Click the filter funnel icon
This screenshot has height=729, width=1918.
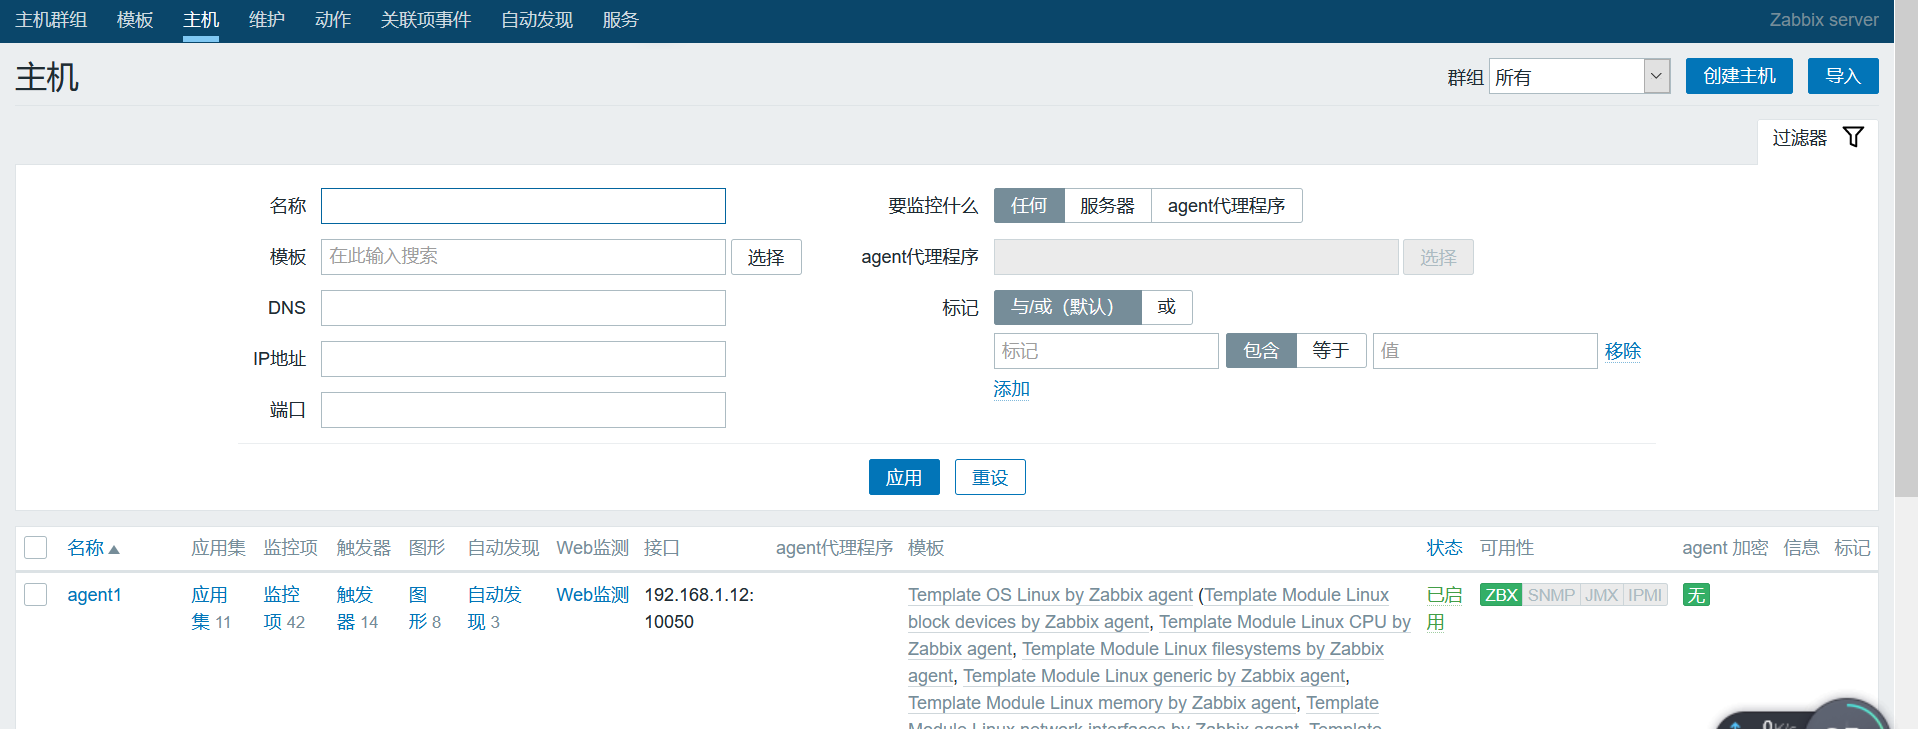[x=1853, y=137]
